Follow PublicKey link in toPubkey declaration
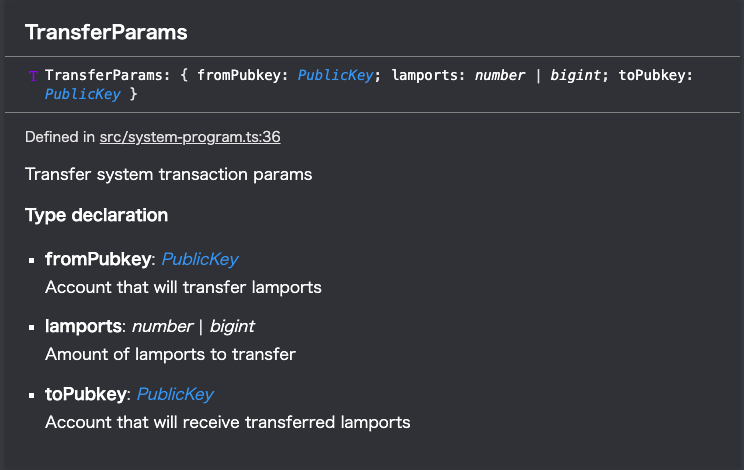This screenshot has height=470, width=744. [175, 394]
